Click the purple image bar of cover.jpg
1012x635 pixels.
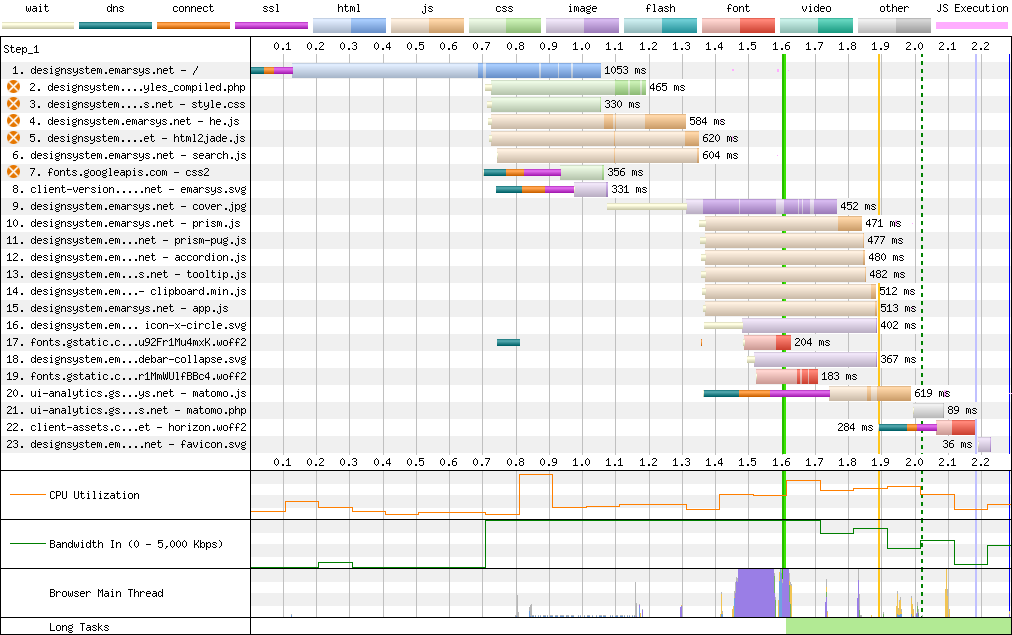tap(762, 207)
